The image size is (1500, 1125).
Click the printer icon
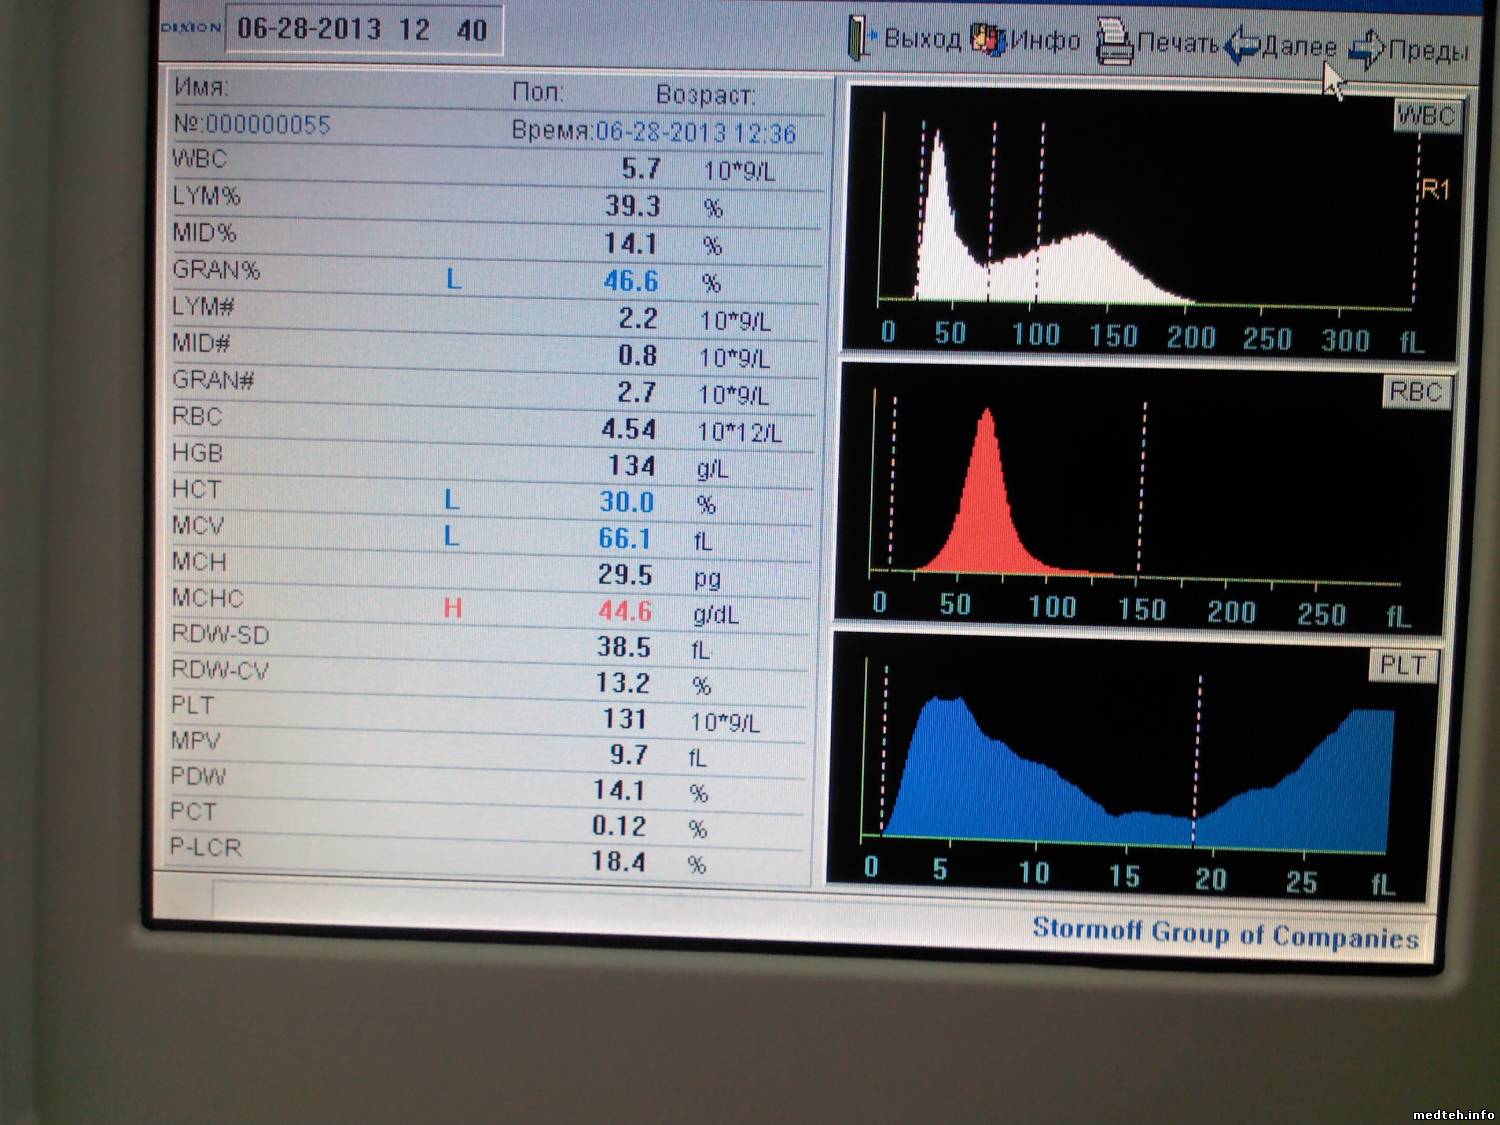(x=1114, y=43)
